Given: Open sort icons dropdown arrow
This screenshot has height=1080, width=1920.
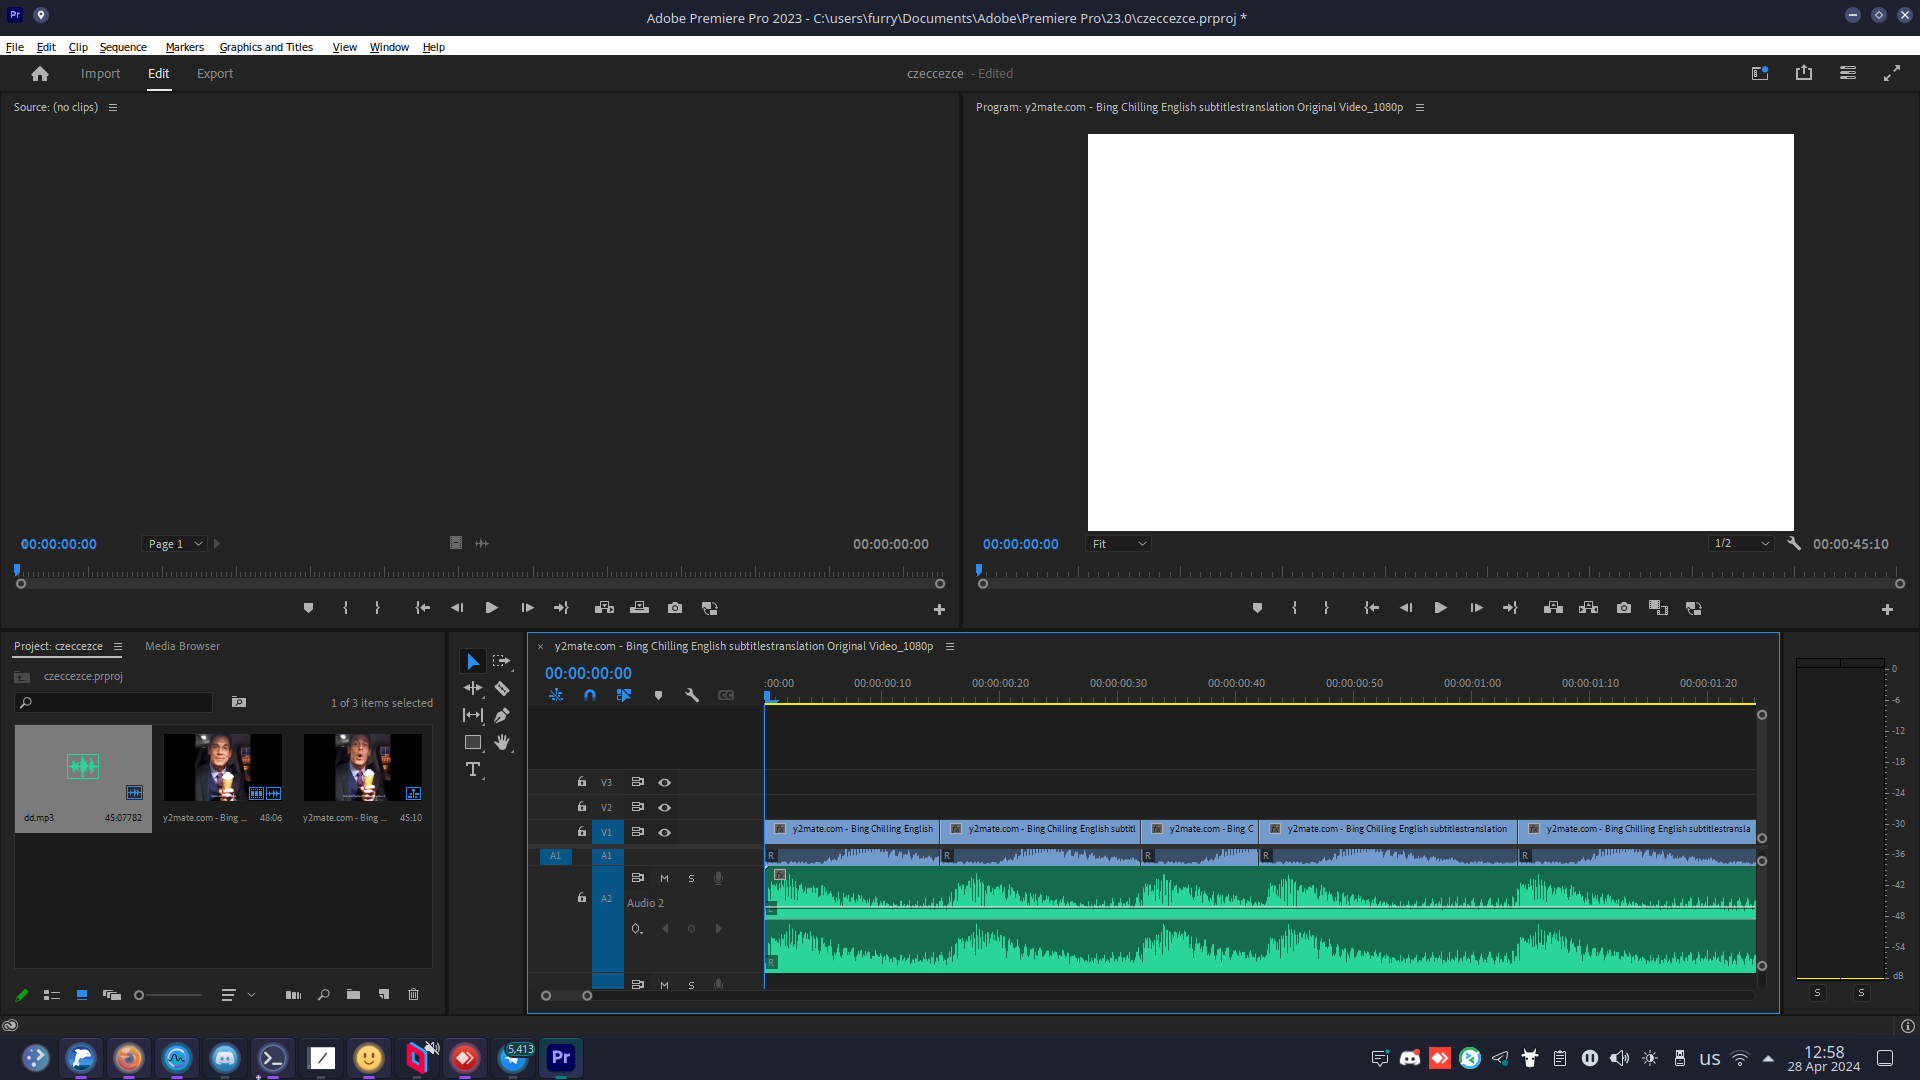Looking at the screenshot, I should point(251,994).
